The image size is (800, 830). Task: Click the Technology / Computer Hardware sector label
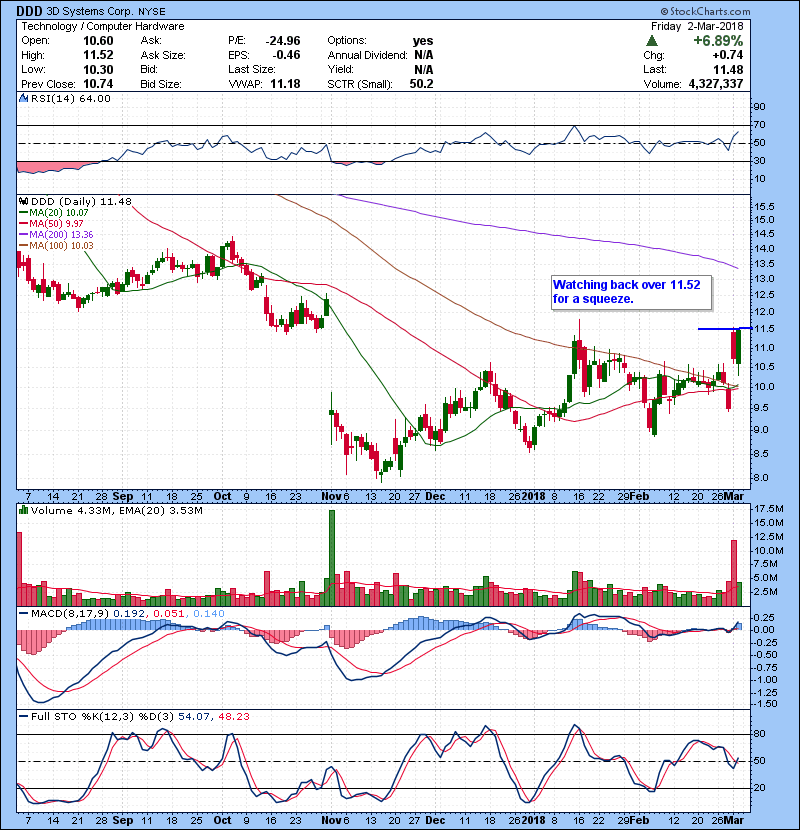click(x=103, y=26)
